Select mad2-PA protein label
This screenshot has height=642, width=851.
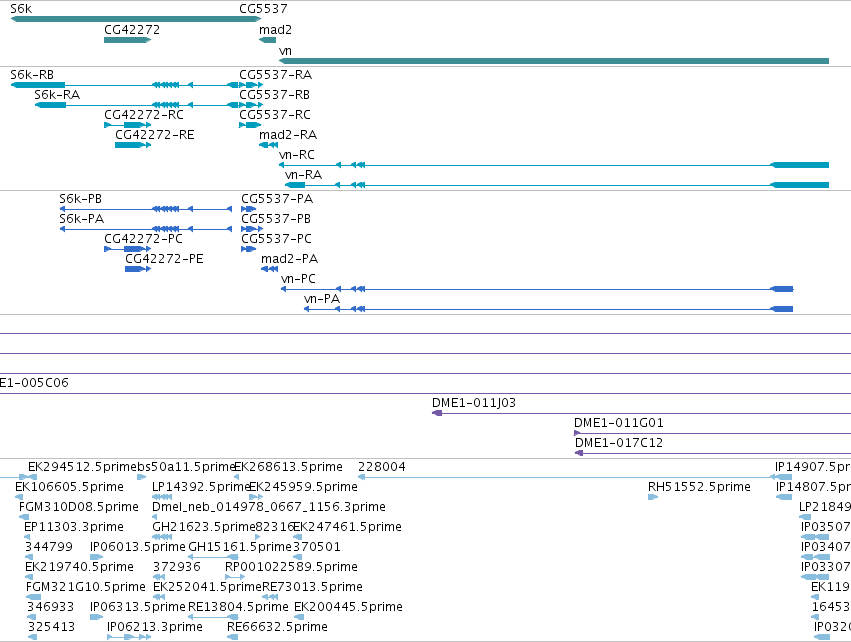[290, 259]
